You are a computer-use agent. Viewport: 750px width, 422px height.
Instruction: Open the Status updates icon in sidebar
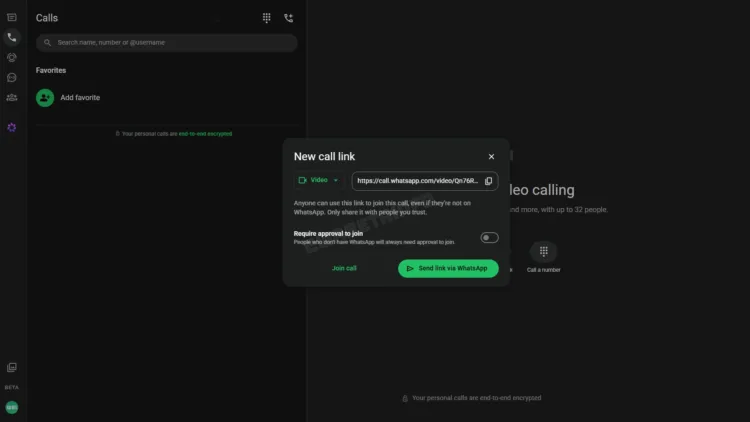pos(11,57)
